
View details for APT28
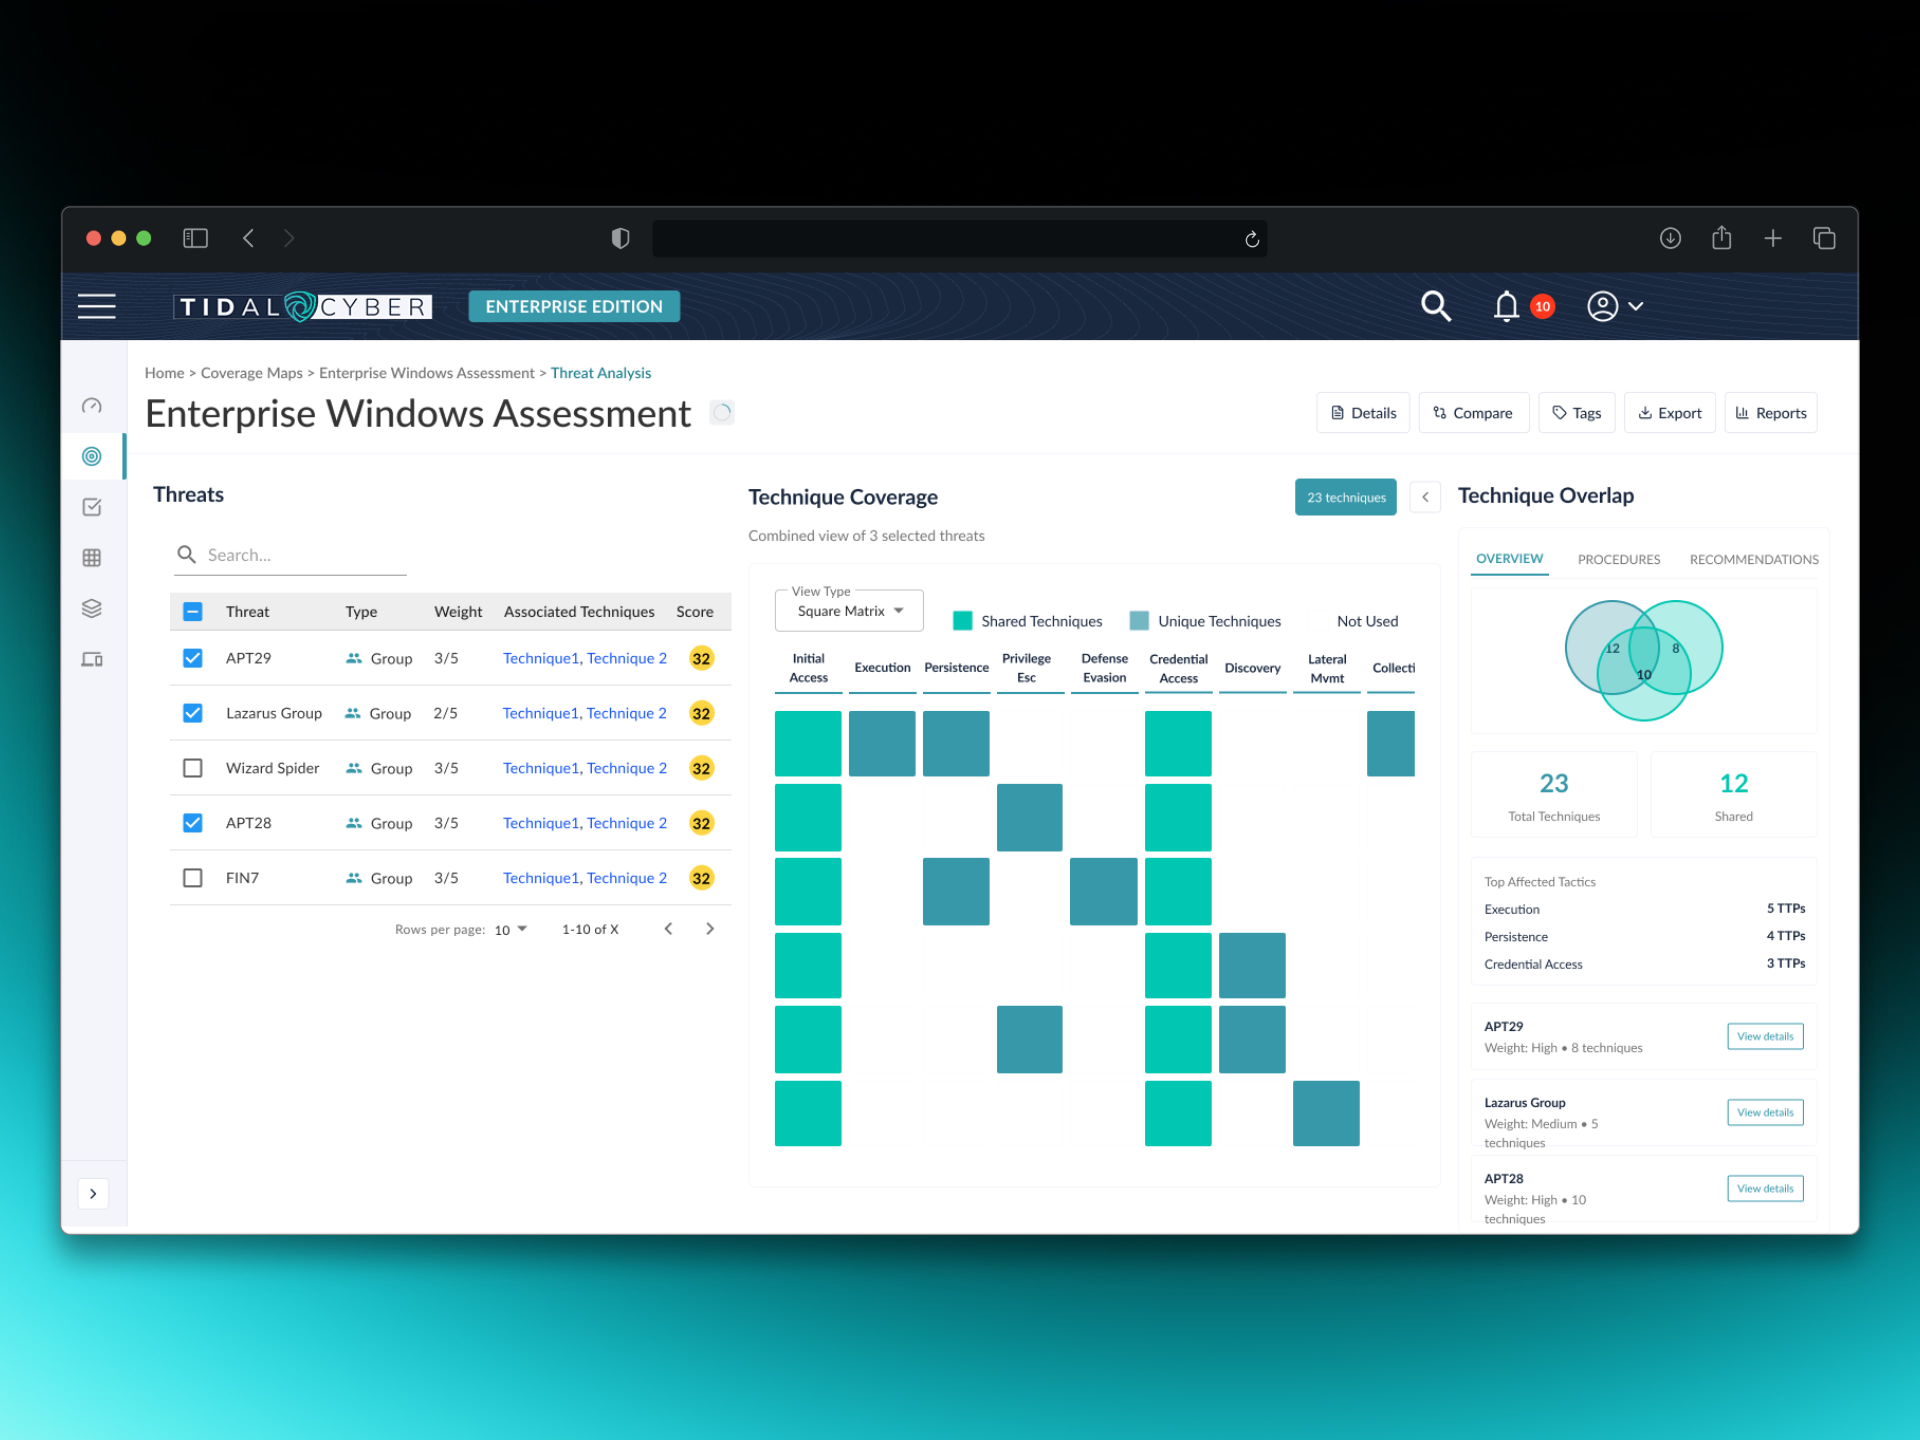click(1765, 1188)
